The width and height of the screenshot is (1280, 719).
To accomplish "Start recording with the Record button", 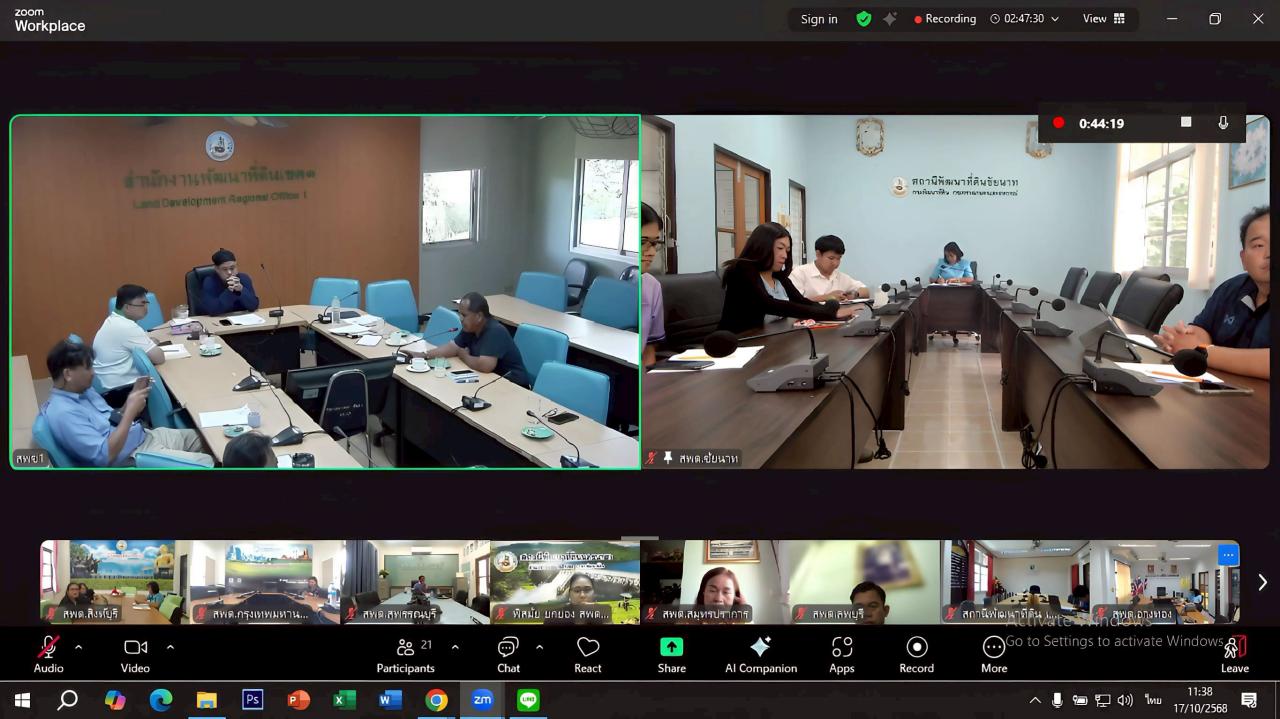I will (x=916, y=654).
